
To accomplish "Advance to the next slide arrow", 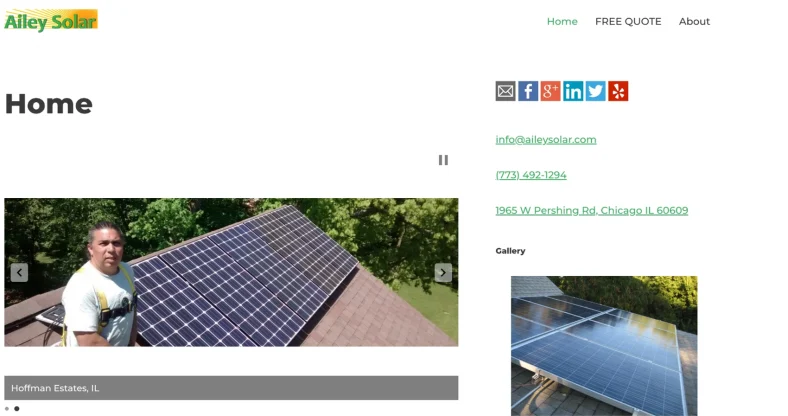I will [443, 273].
